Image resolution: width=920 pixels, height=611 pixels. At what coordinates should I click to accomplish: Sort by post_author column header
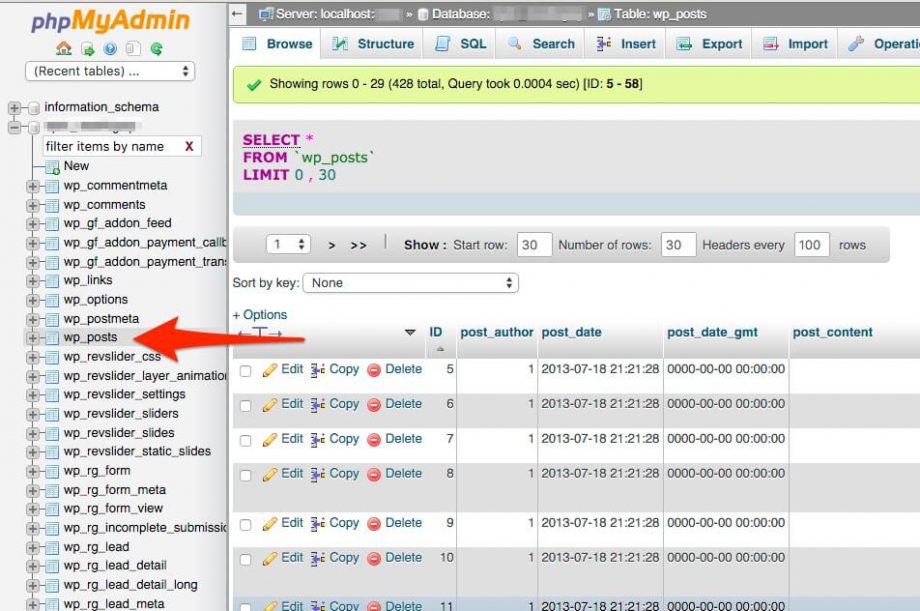click(x=496, y=332)
